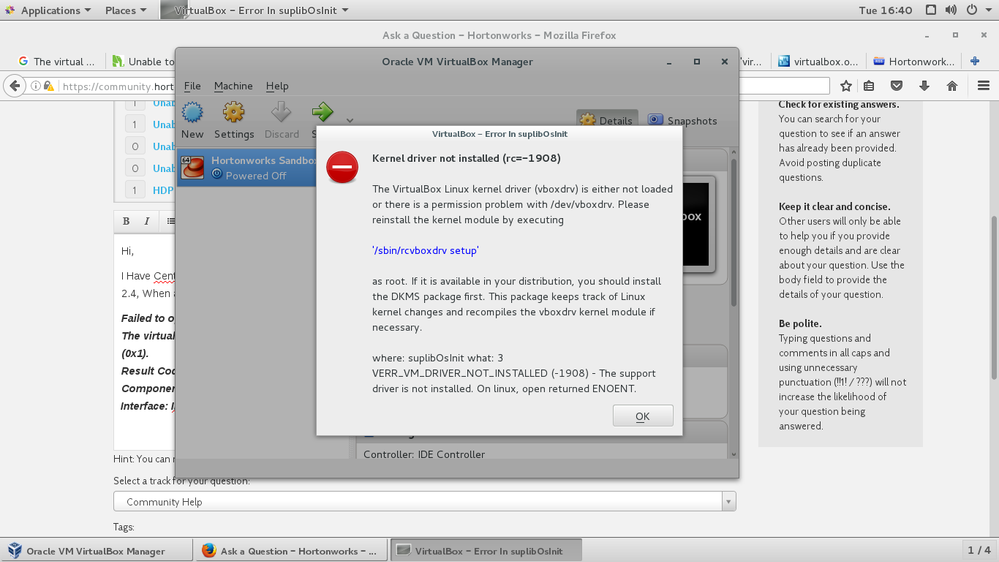Open Firefox downloads arrow icon
This screenshot has width=999, height=562.
pyautogui.click(x=924, y=86)
